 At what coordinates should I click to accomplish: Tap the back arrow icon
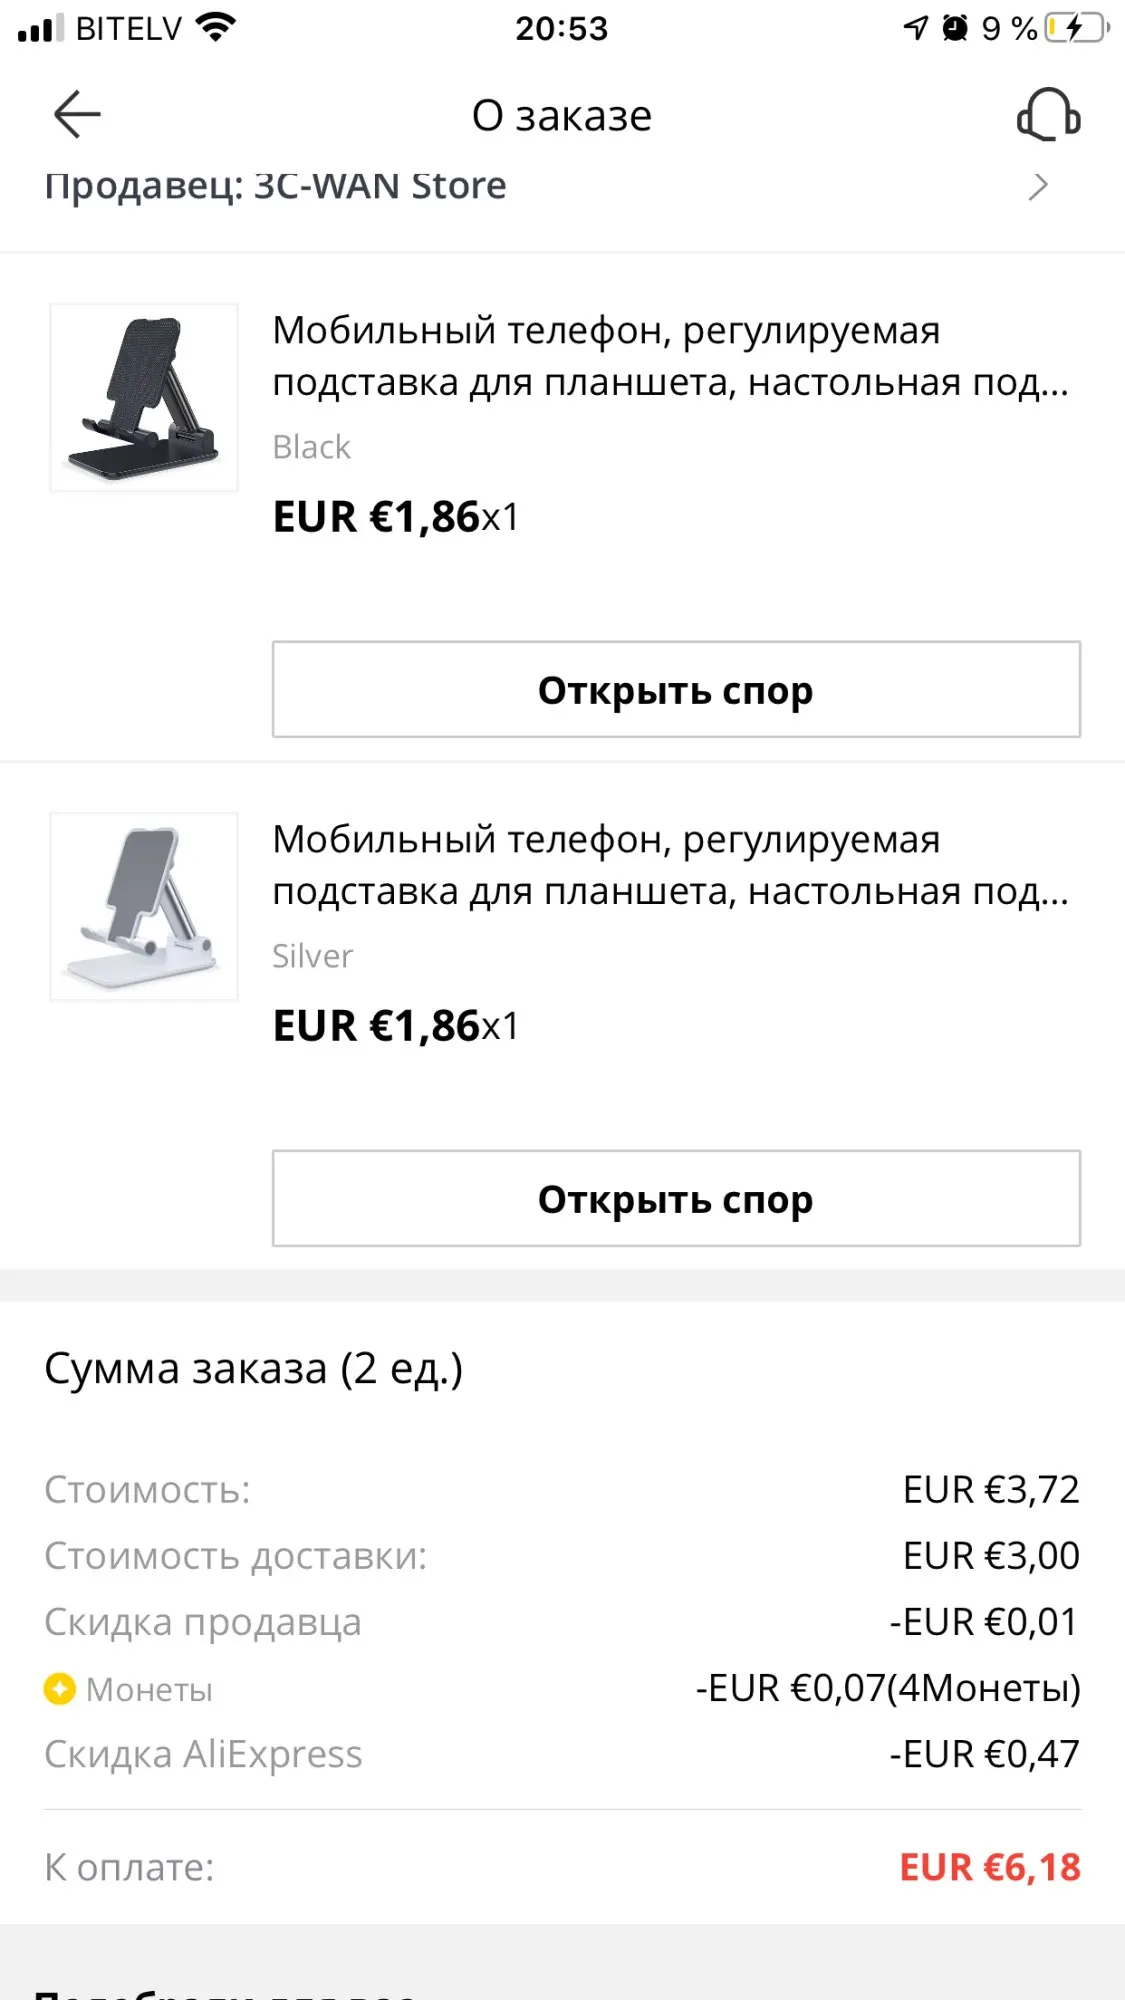(x=77, y=114)
